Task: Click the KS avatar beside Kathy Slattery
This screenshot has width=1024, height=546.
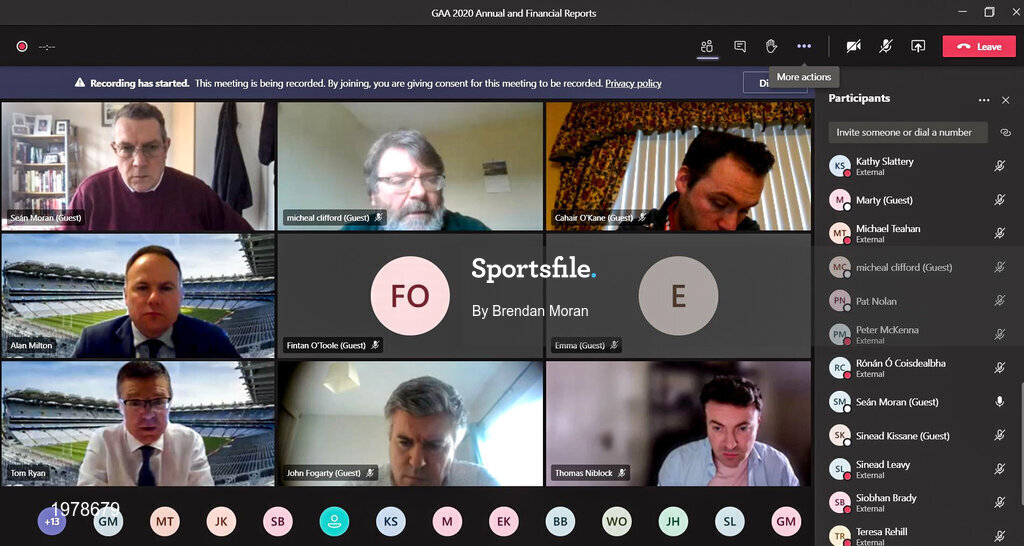Action: [839, 166]
